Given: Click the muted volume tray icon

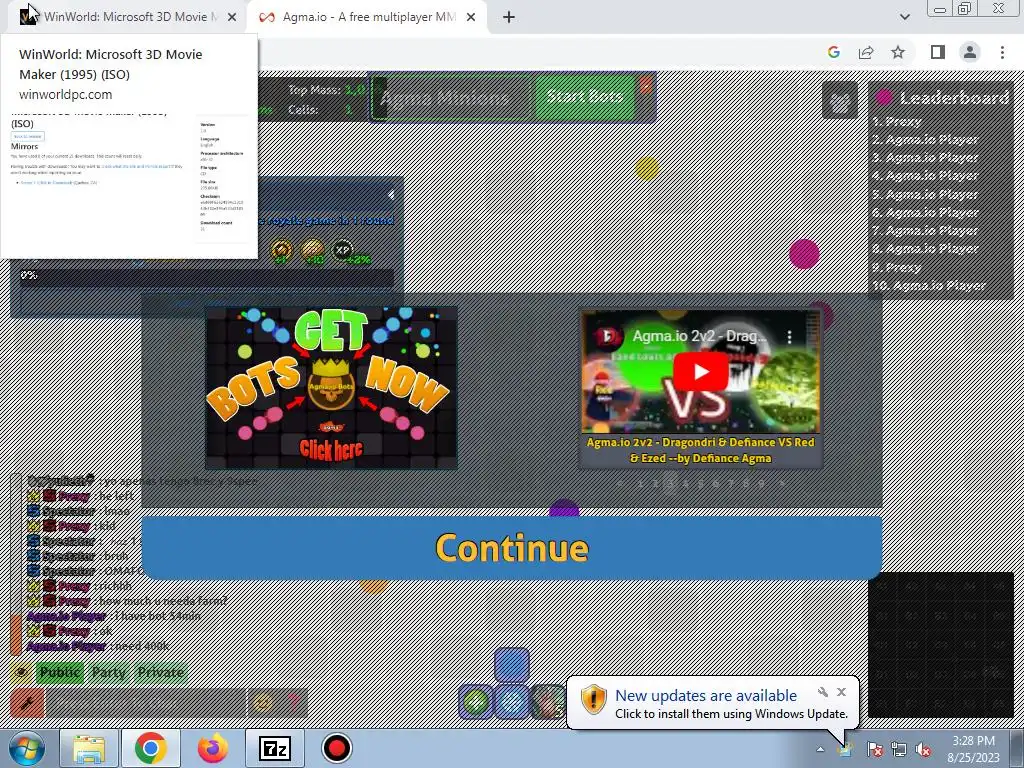Looking at the screenshot, I should [923, 749].
